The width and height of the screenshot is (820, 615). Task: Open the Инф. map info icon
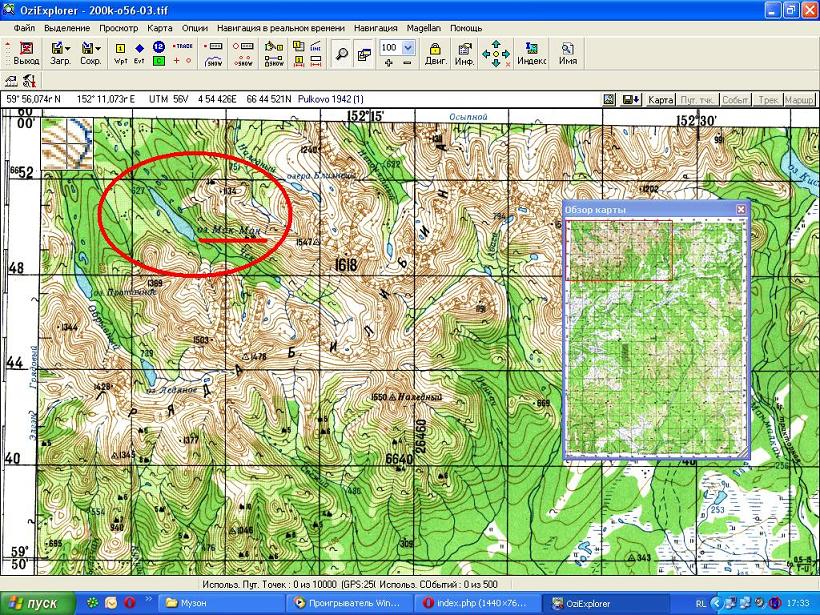click(464, 53)
